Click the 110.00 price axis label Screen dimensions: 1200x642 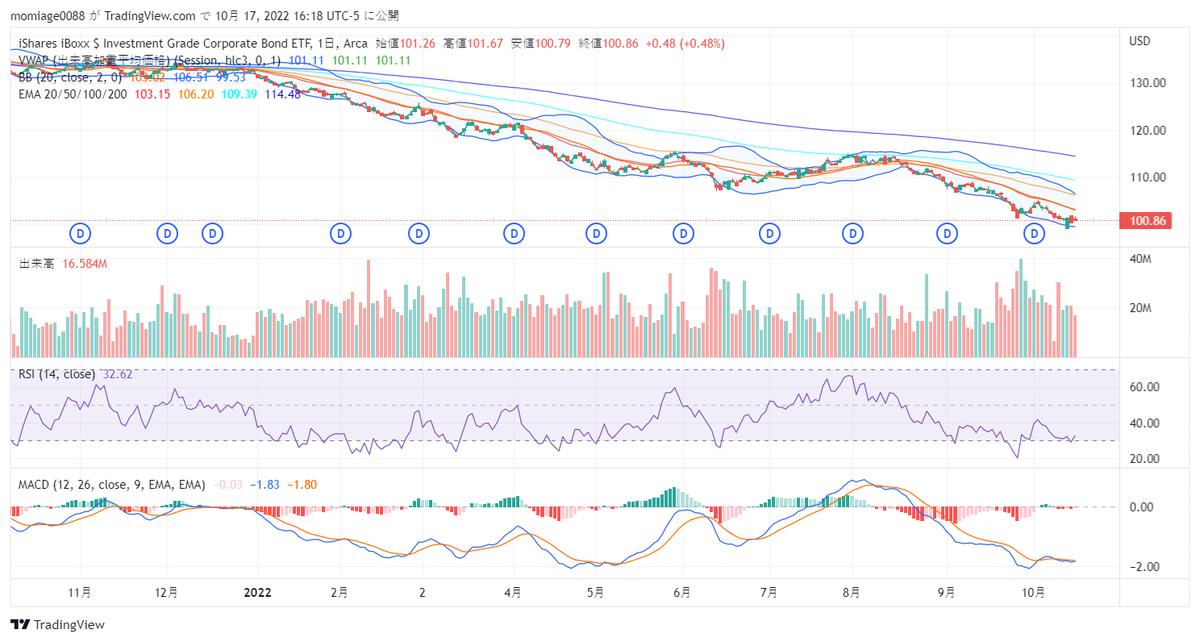tap(1148, 177)
